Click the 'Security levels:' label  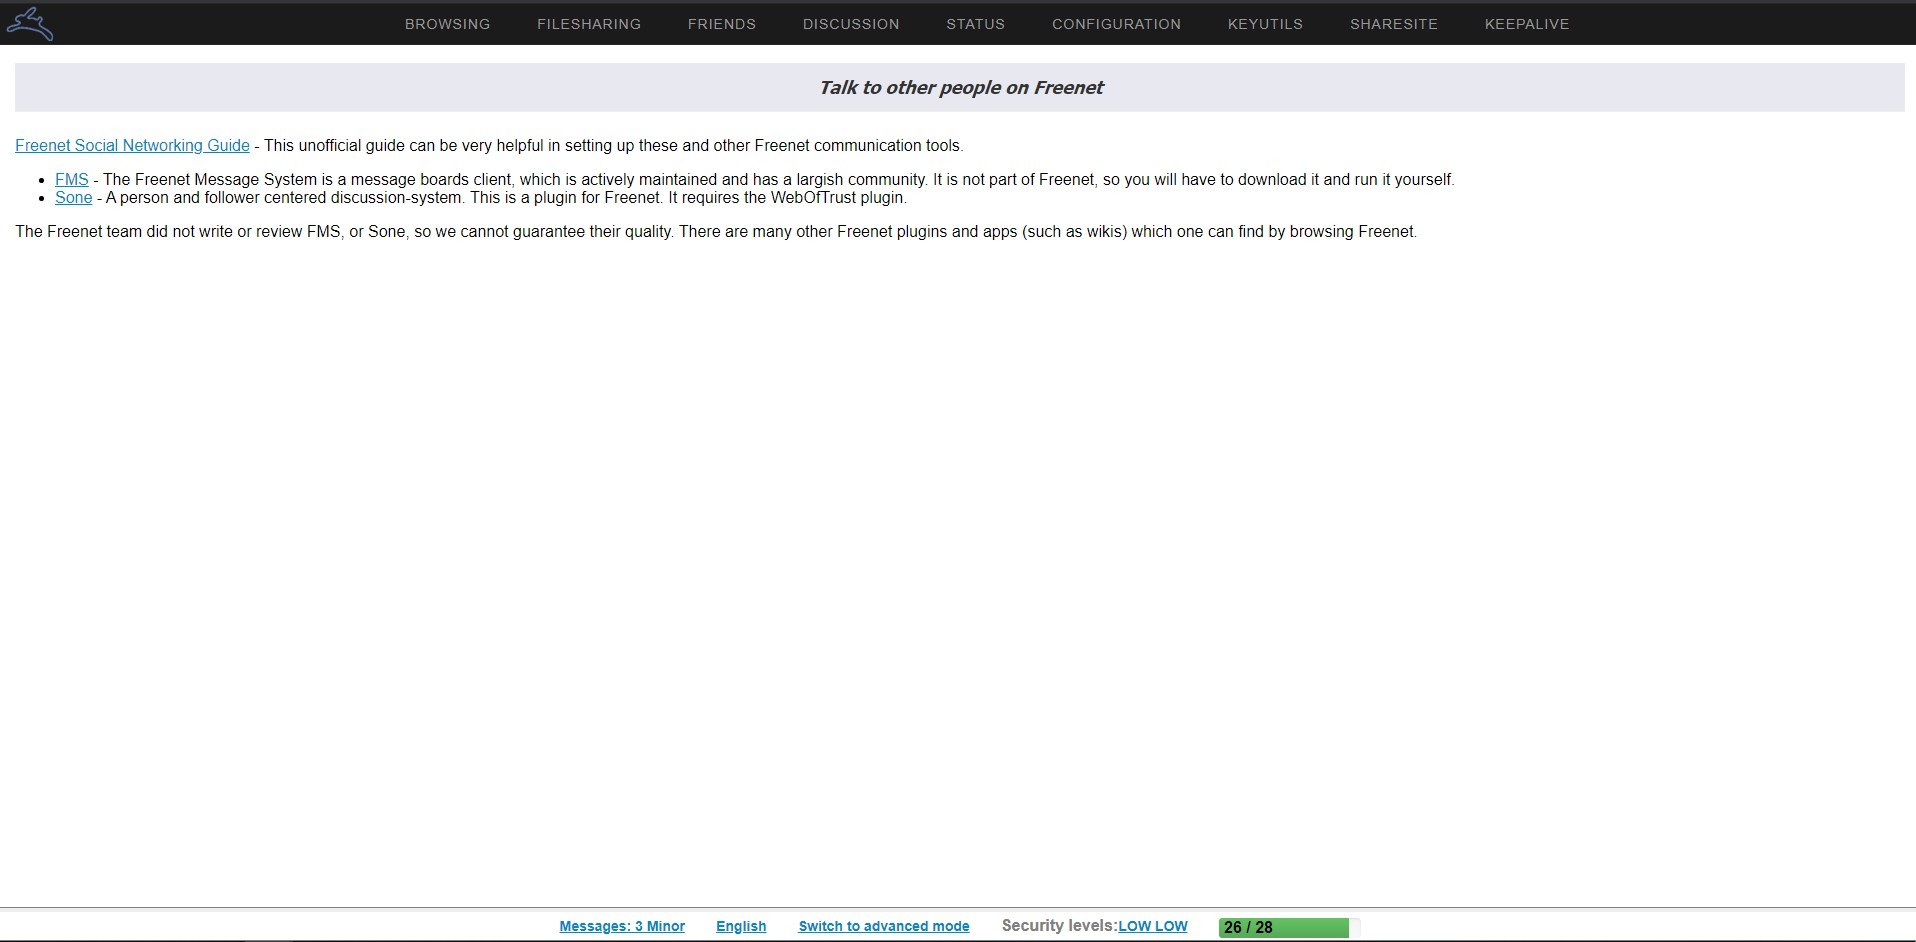[1059, 926]
